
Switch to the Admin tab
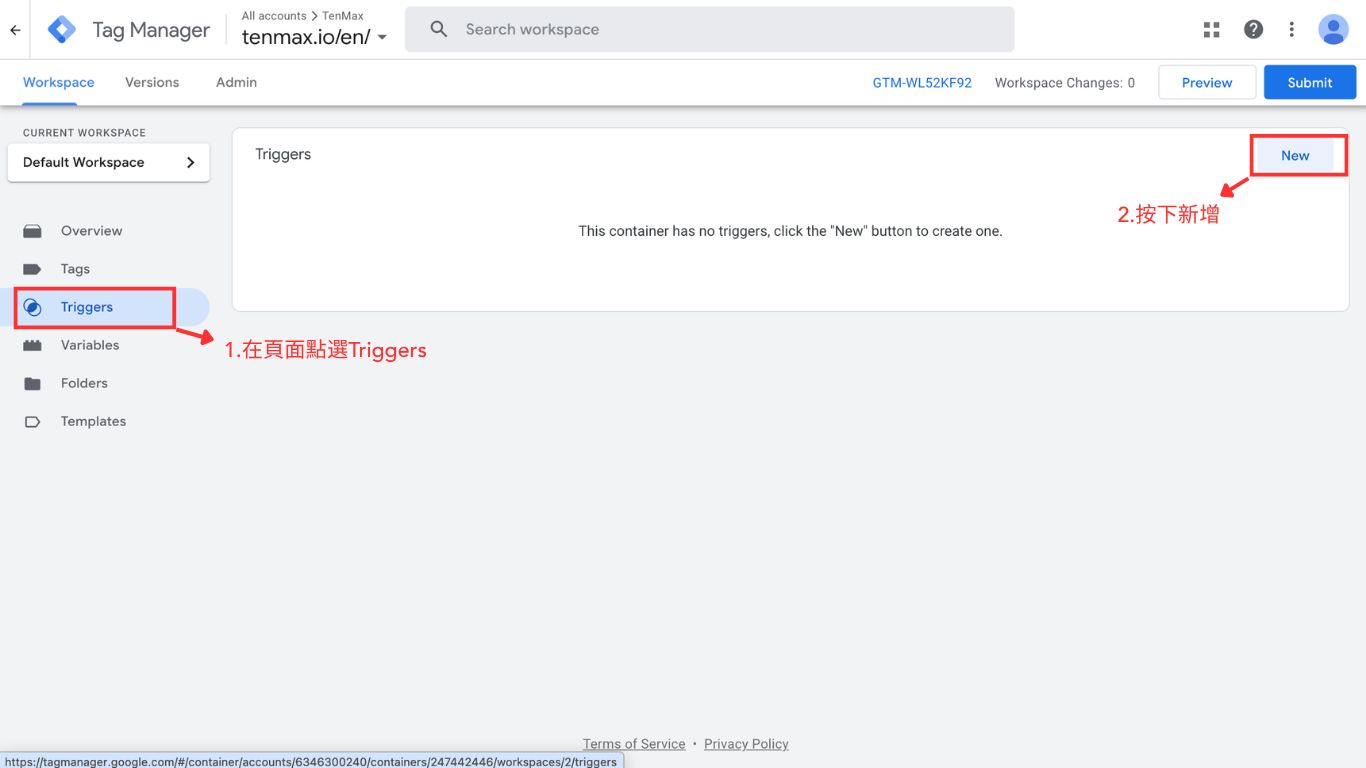point(236,83)
